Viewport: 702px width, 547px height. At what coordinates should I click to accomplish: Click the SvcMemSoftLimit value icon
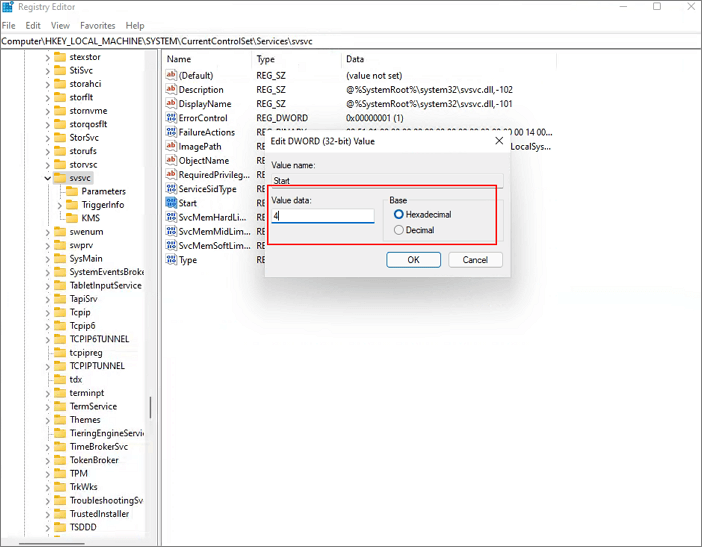point(171,245)
